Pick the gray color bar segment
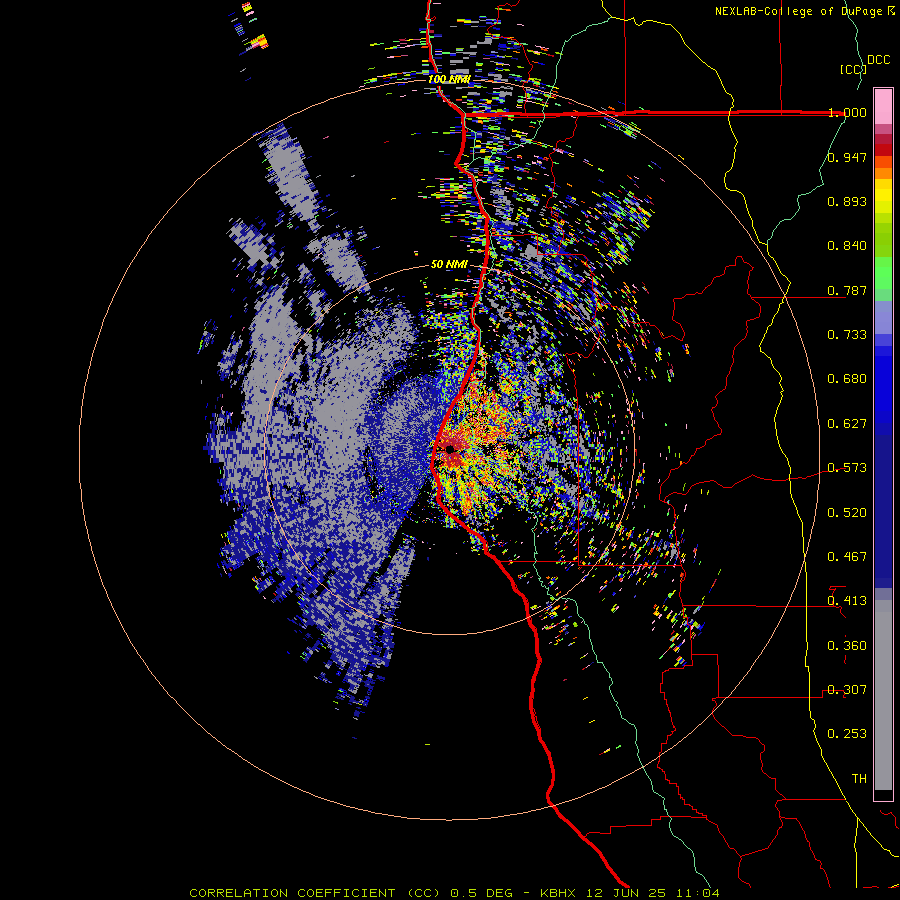This screenshot has height=900, width=900. (x=883, y=695)
